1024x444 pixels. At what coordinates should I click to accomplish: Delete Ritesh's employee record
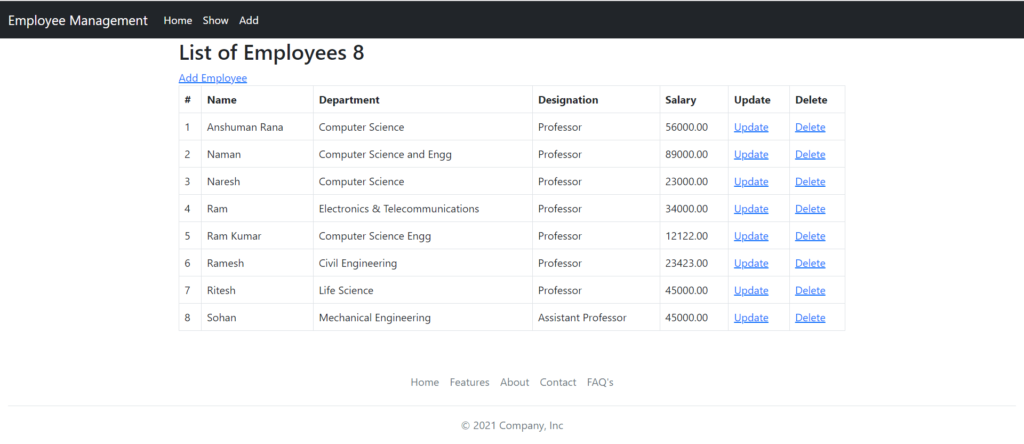click(810, 291)
